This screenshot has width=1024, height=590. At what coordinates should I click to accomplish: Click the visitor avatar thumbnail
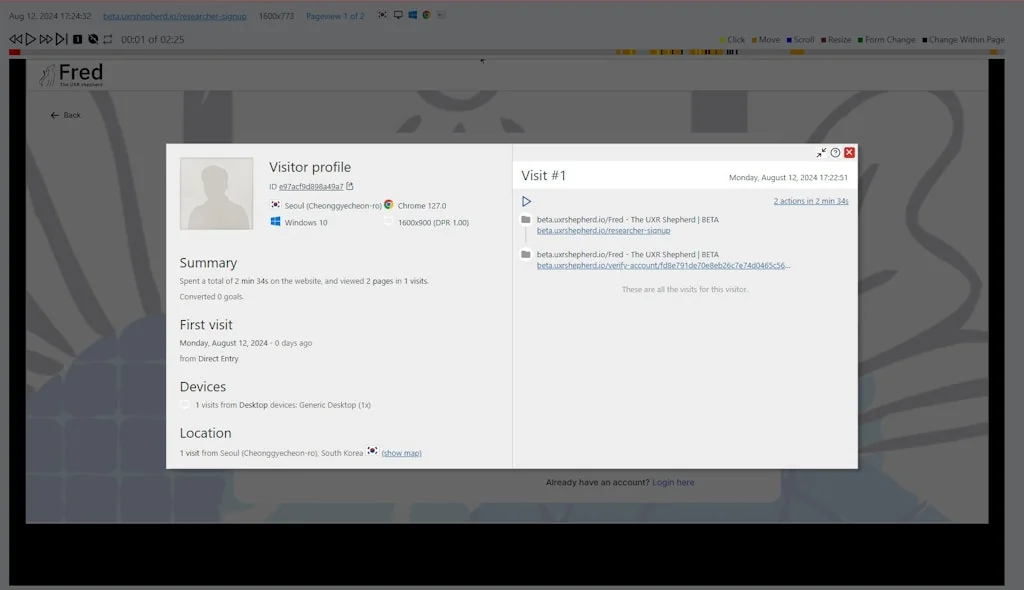216,192
